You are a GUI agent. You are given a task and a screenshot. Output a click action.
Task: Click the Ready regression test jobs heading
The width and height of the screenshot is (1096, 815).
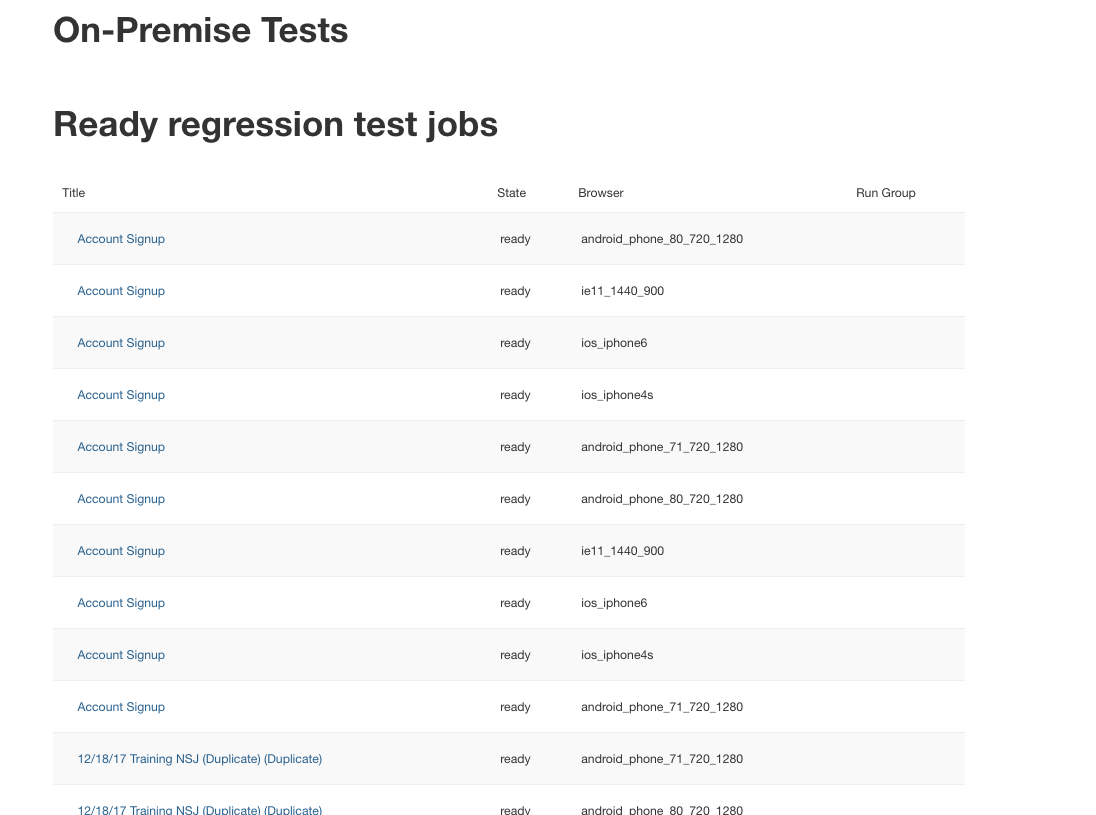(x=275, y=125)
